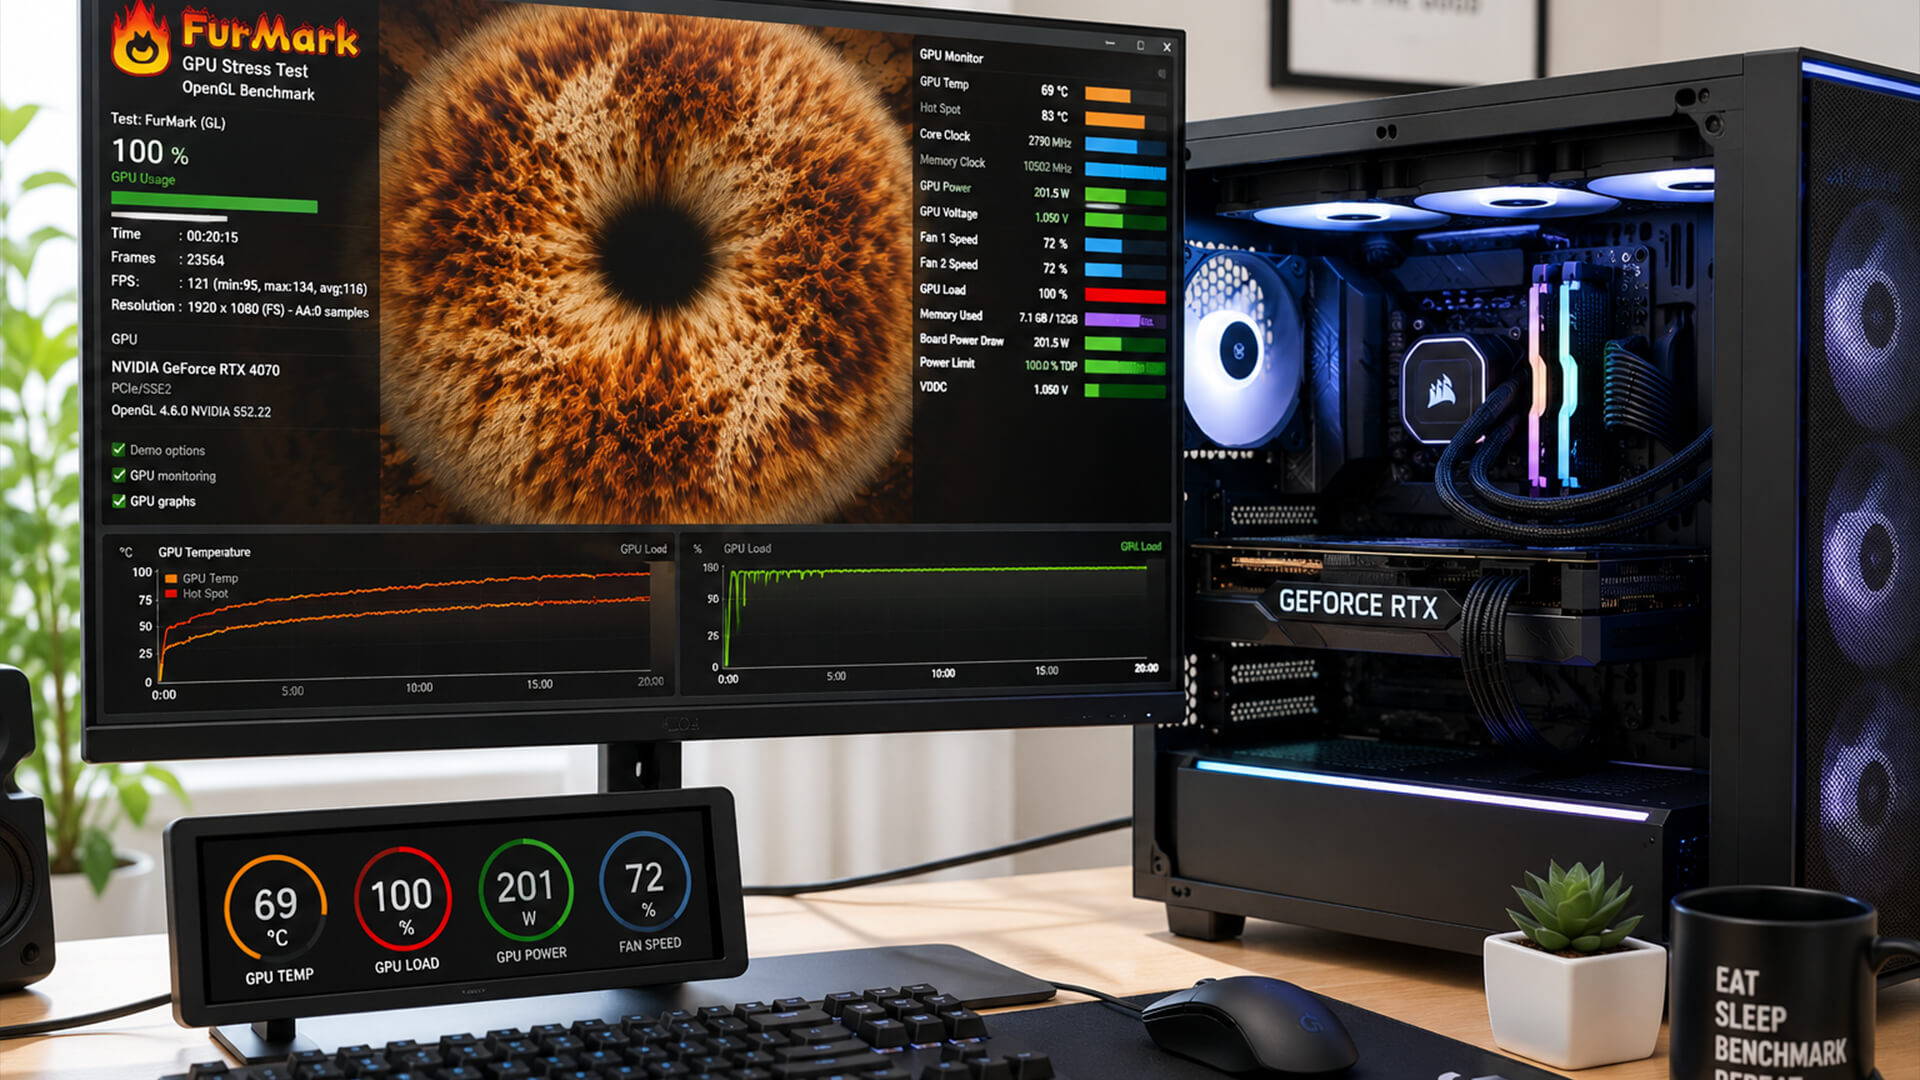Viewport: 1920px width, 1080px height.
Task: Click the resolution '1920 x 1080 (FS) - AA:0 samples'
Action: [278, 309]
